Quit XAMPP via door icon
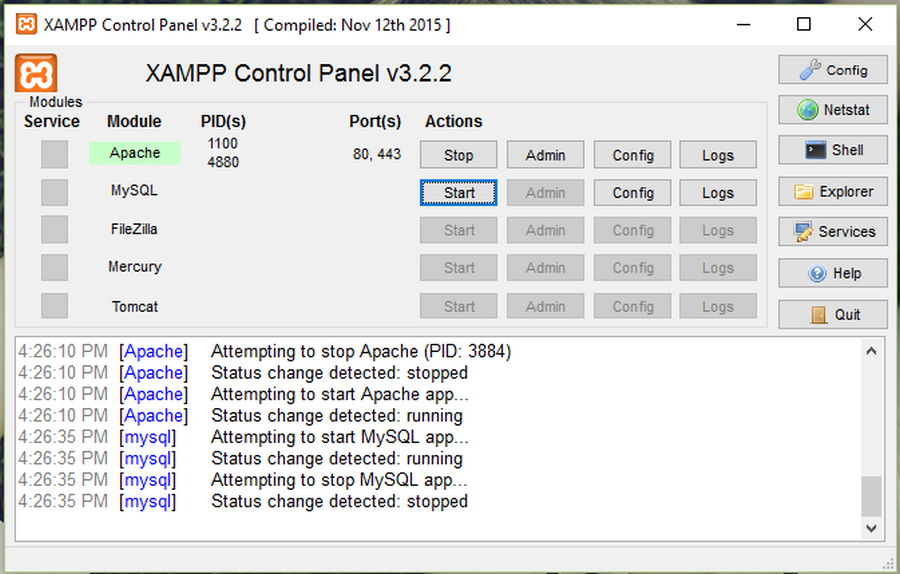900x574 pixels. click(x=832, y=315)
